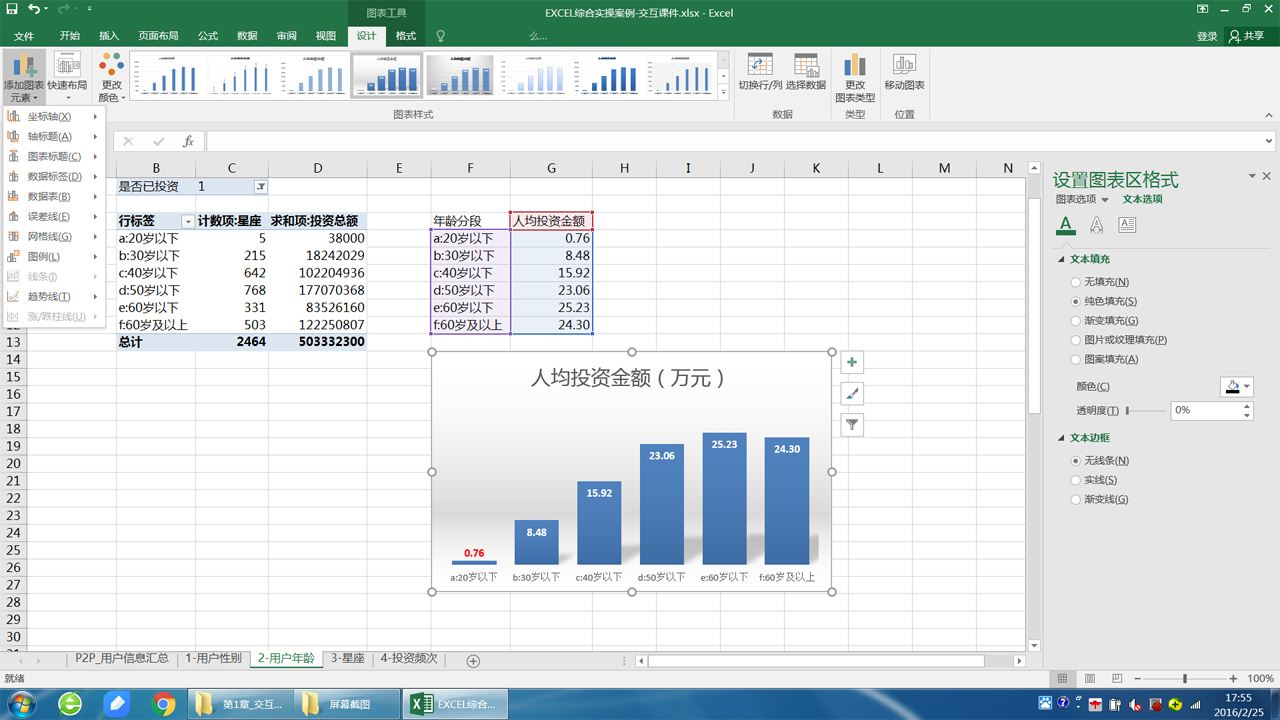Select the 无填充(N) radio button
The width and height of the screenshot is (1280, 720).
pyautogui.click(x=1076, y=282)
